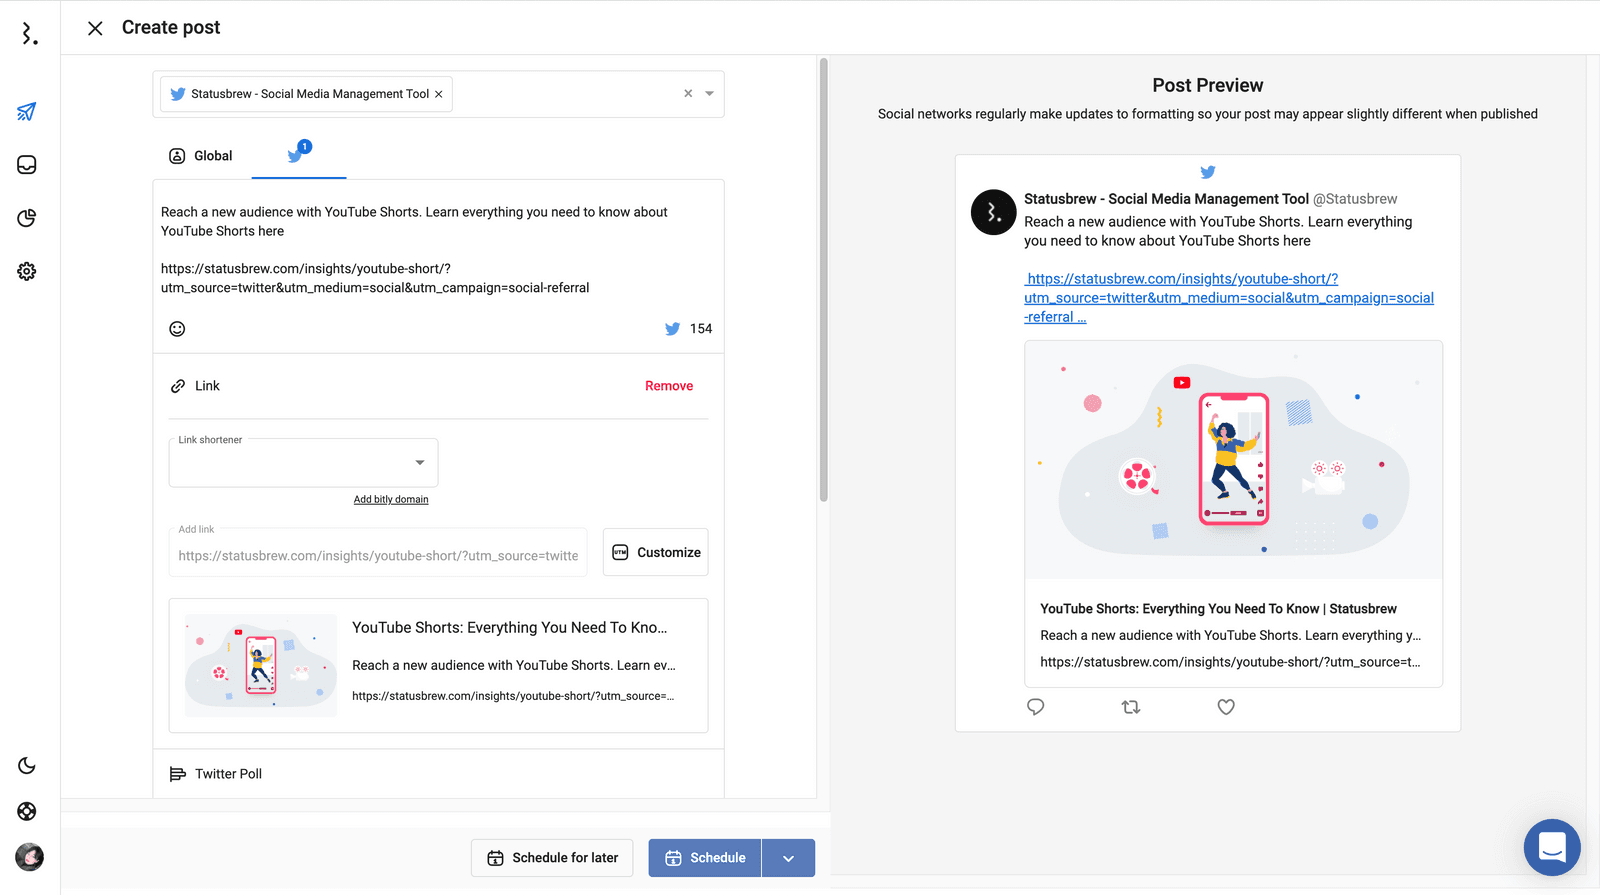Click the heart like icon in preview
This screenshot has width=1600, height=895.
pyautogui.click(x=1226, y=707)
